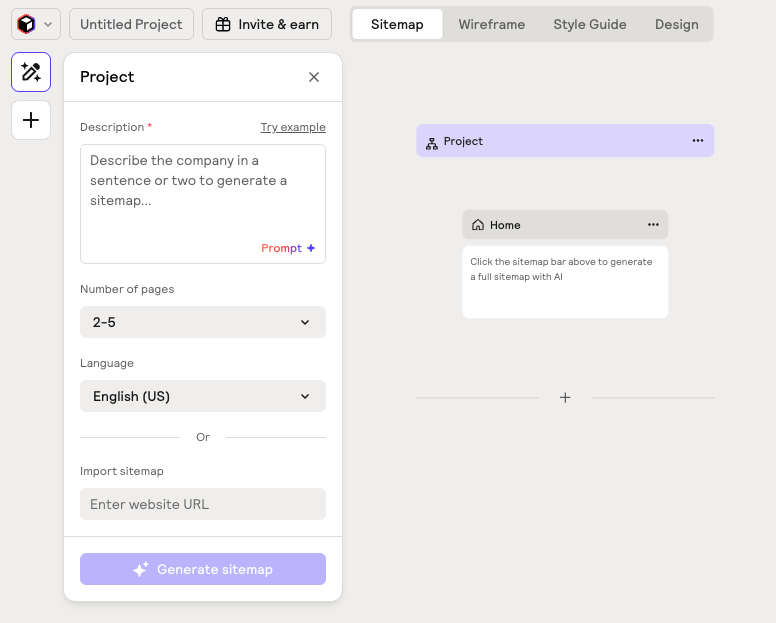Viewport: 776px width, 623px height.
Task: Open the Language dropdown
Action: (203, 396)
